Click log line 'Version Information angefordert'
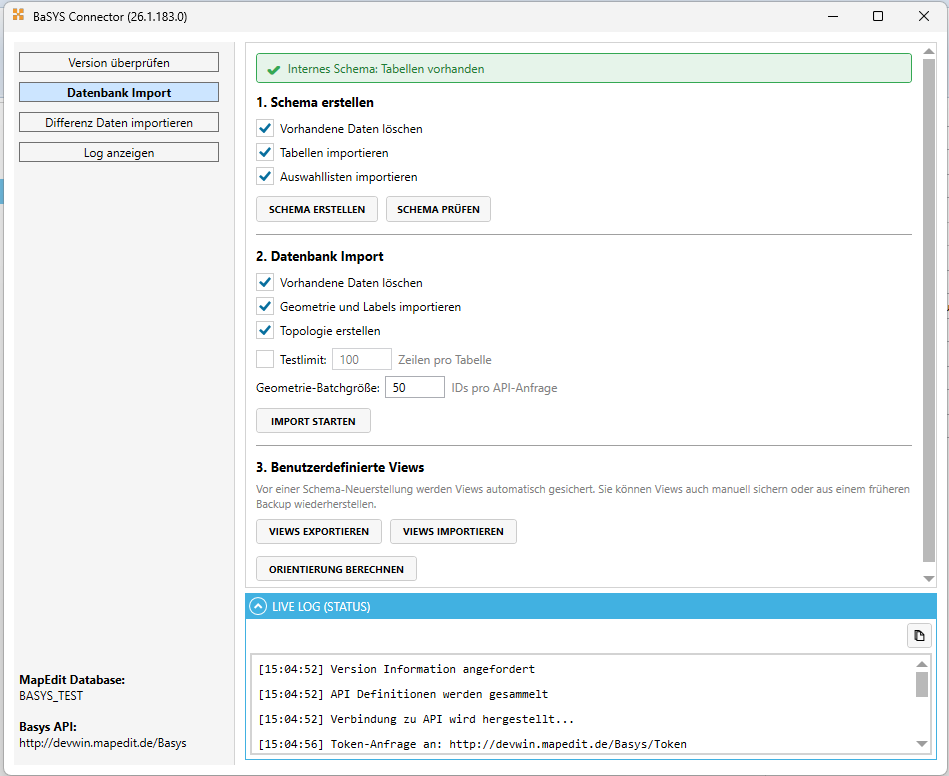 pos(396,669)
